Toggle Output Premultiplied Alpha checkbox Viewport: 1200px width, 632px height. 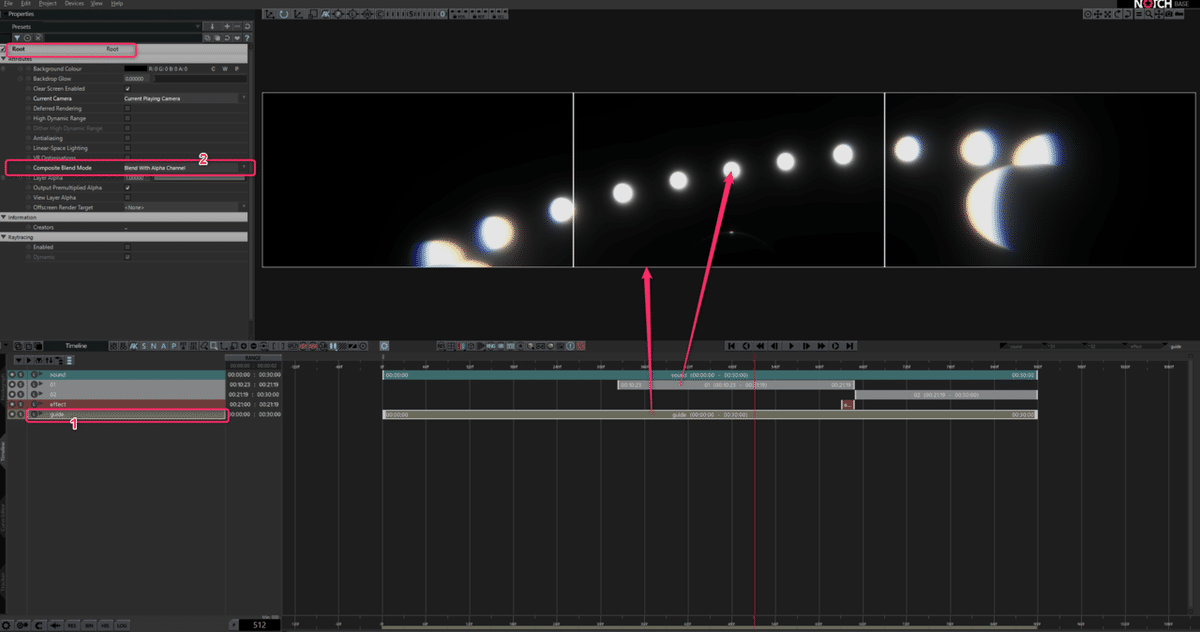pyautogui.click(x=127, y=187)
